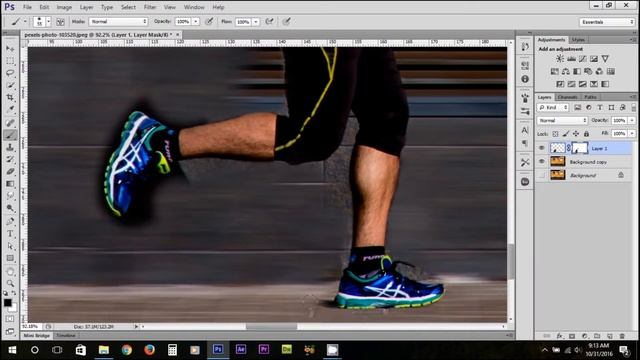Toggle pressure for opacity button
This screenshot has width=640, height=360.
[x=209, y=22]
